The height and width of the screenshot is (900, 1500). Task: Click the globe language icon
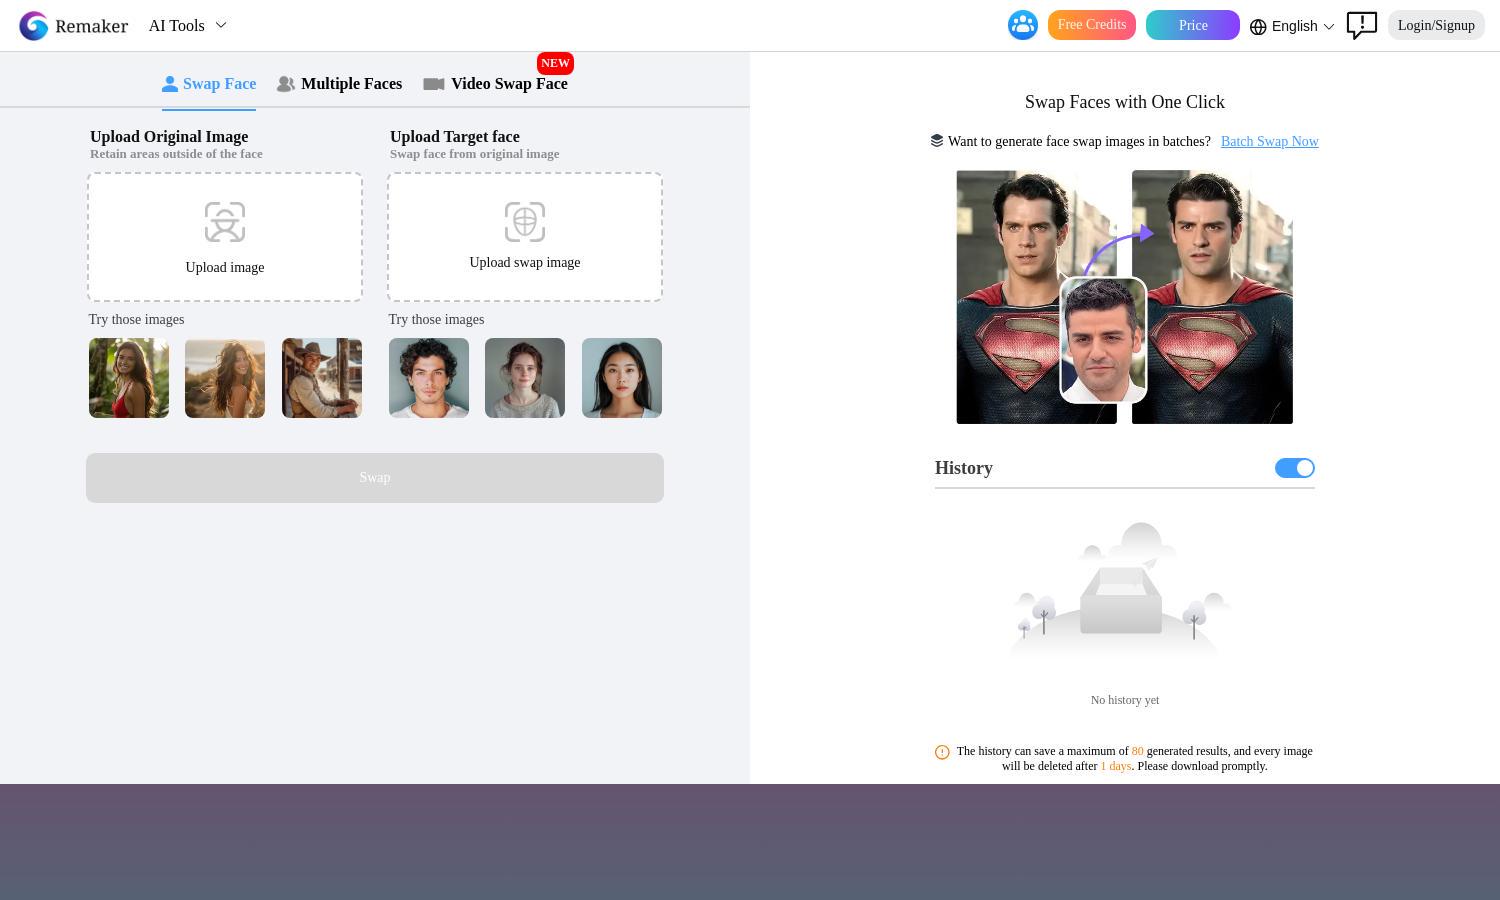[1258, 27]
